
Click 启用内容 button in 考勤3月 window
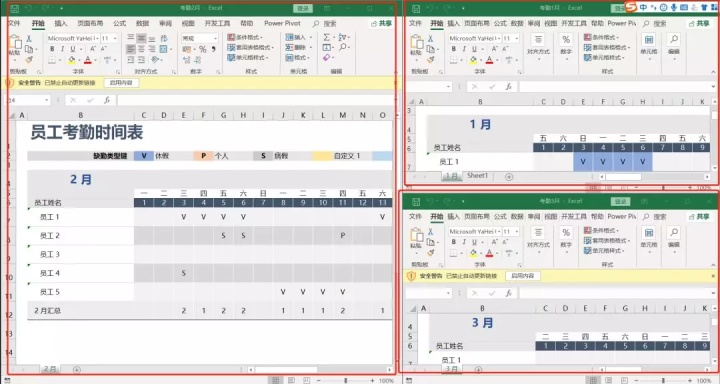click(523, 276)
